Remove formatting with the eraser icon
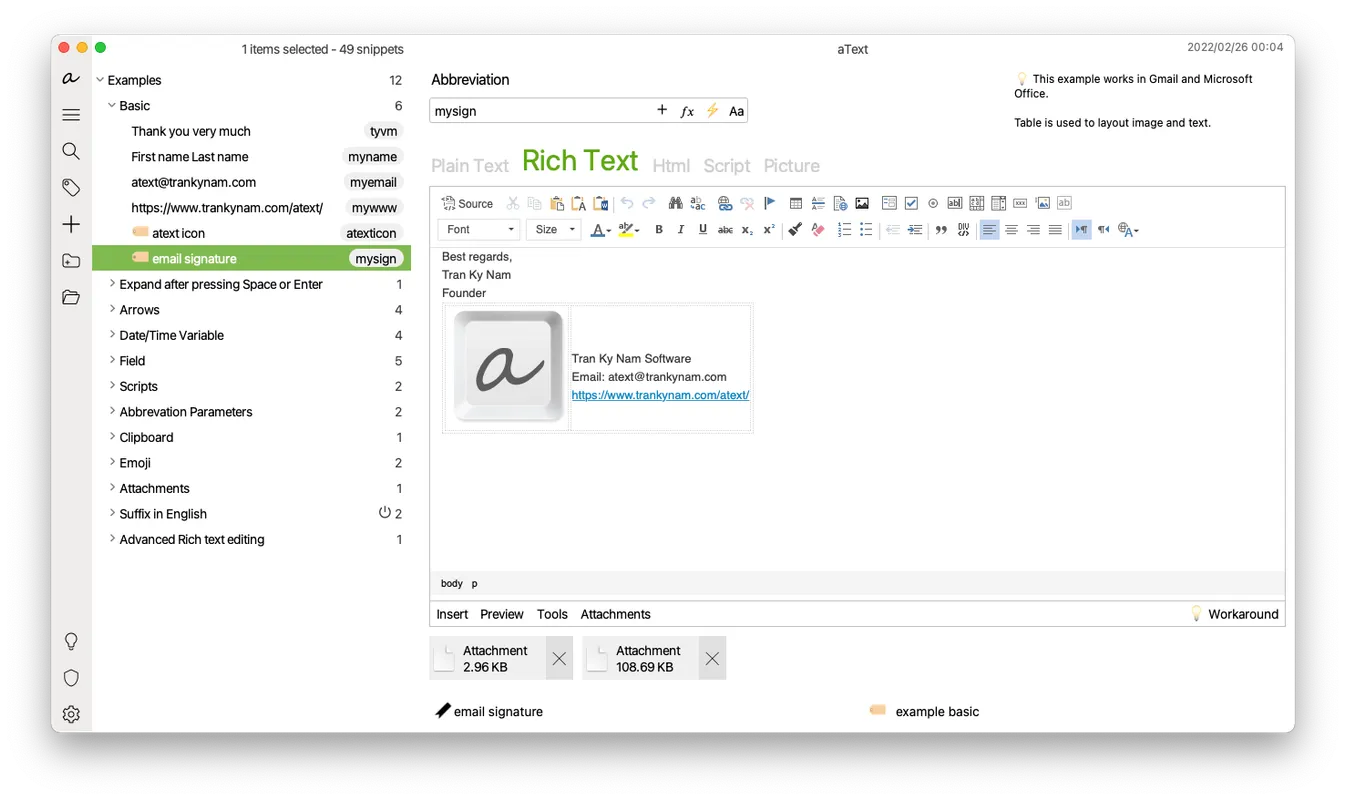This screenshot has width=1346, height=800. pos(817,229)
